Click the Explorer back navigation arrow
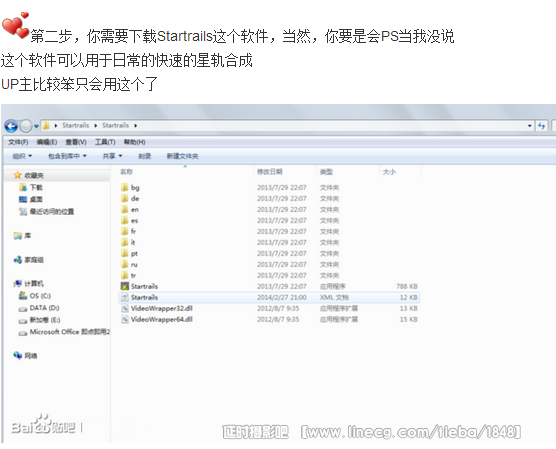This screenshot has width=556, height=449. (11, 126)
